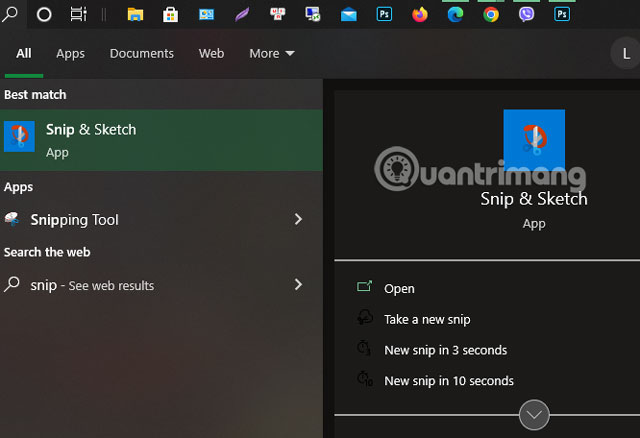Click the taskbar search magnifier icon
Image resolution: width=640 pixels, height=438 pixels.
10,14
